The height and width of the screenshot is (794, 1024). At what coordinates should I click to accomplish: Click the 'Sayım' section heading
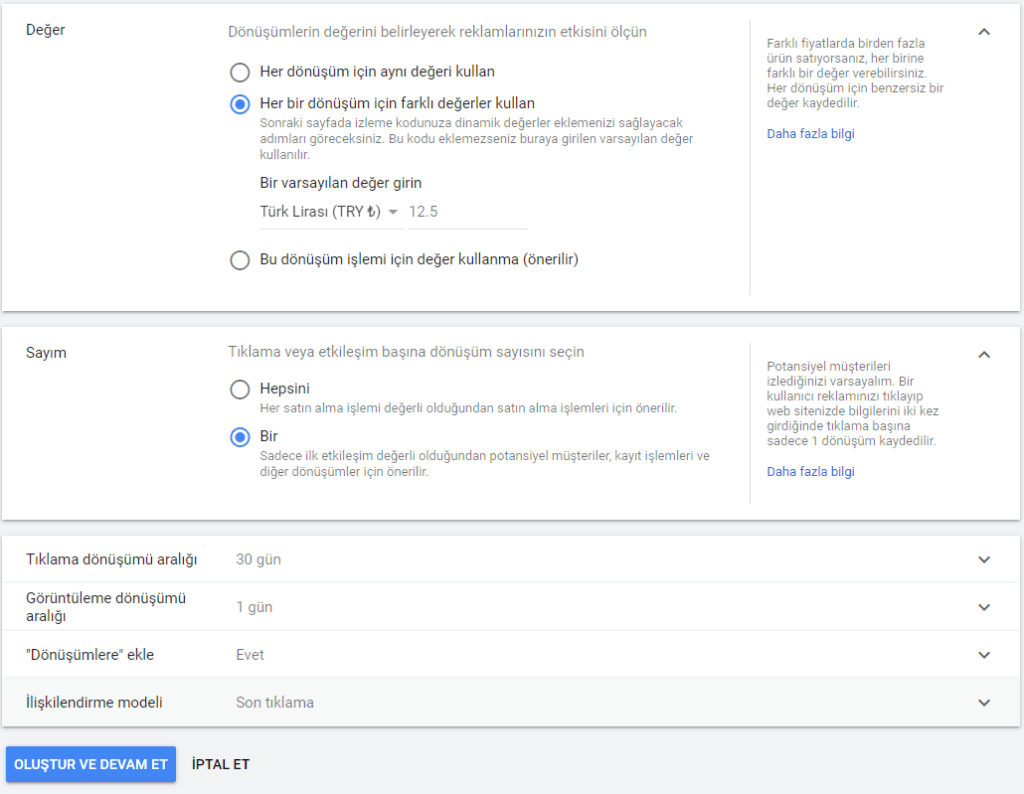click(46, 353)
